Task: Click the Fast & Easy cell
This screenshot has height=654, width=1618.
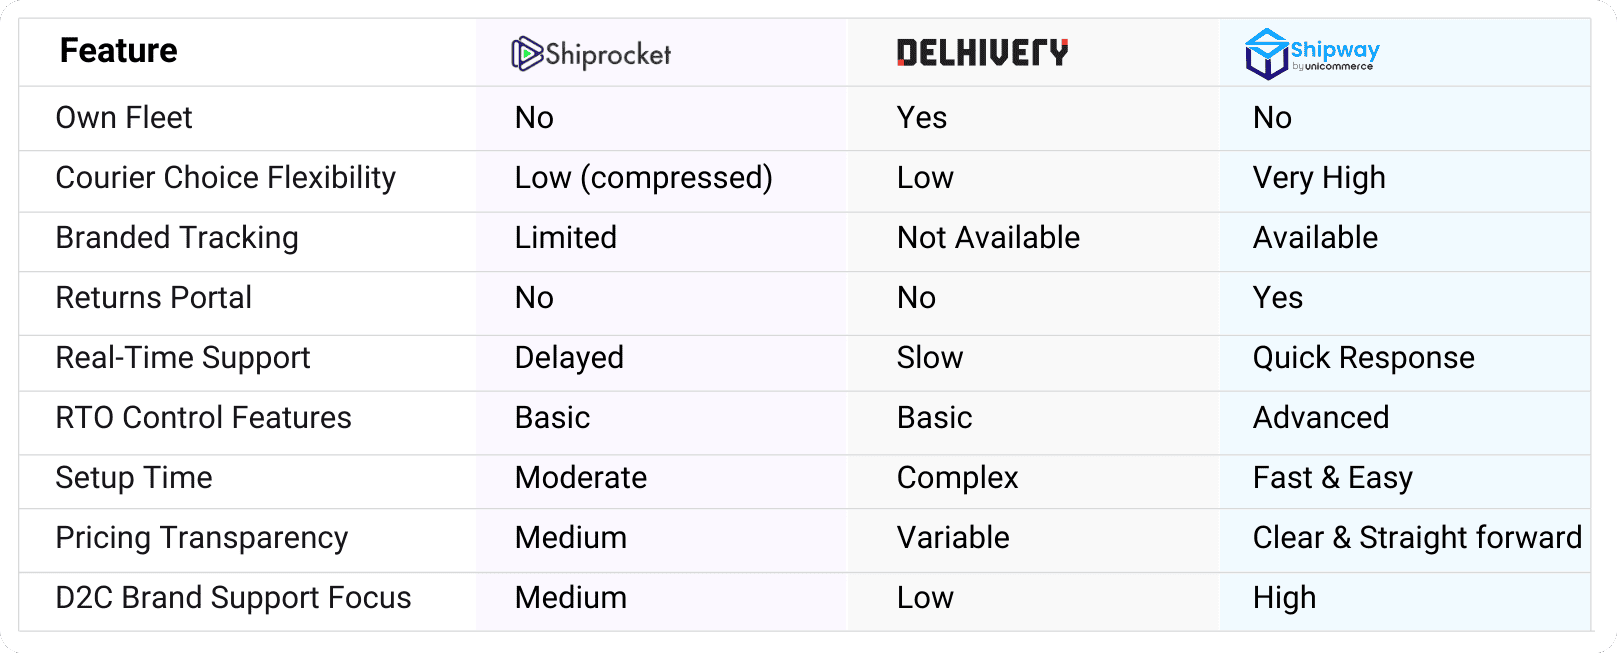Action: pyautogui.click(x=1333, y=478)
